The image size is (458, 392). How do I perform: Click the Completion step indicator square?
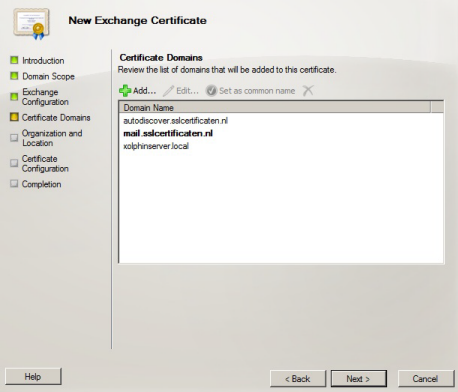click(14, 184)
